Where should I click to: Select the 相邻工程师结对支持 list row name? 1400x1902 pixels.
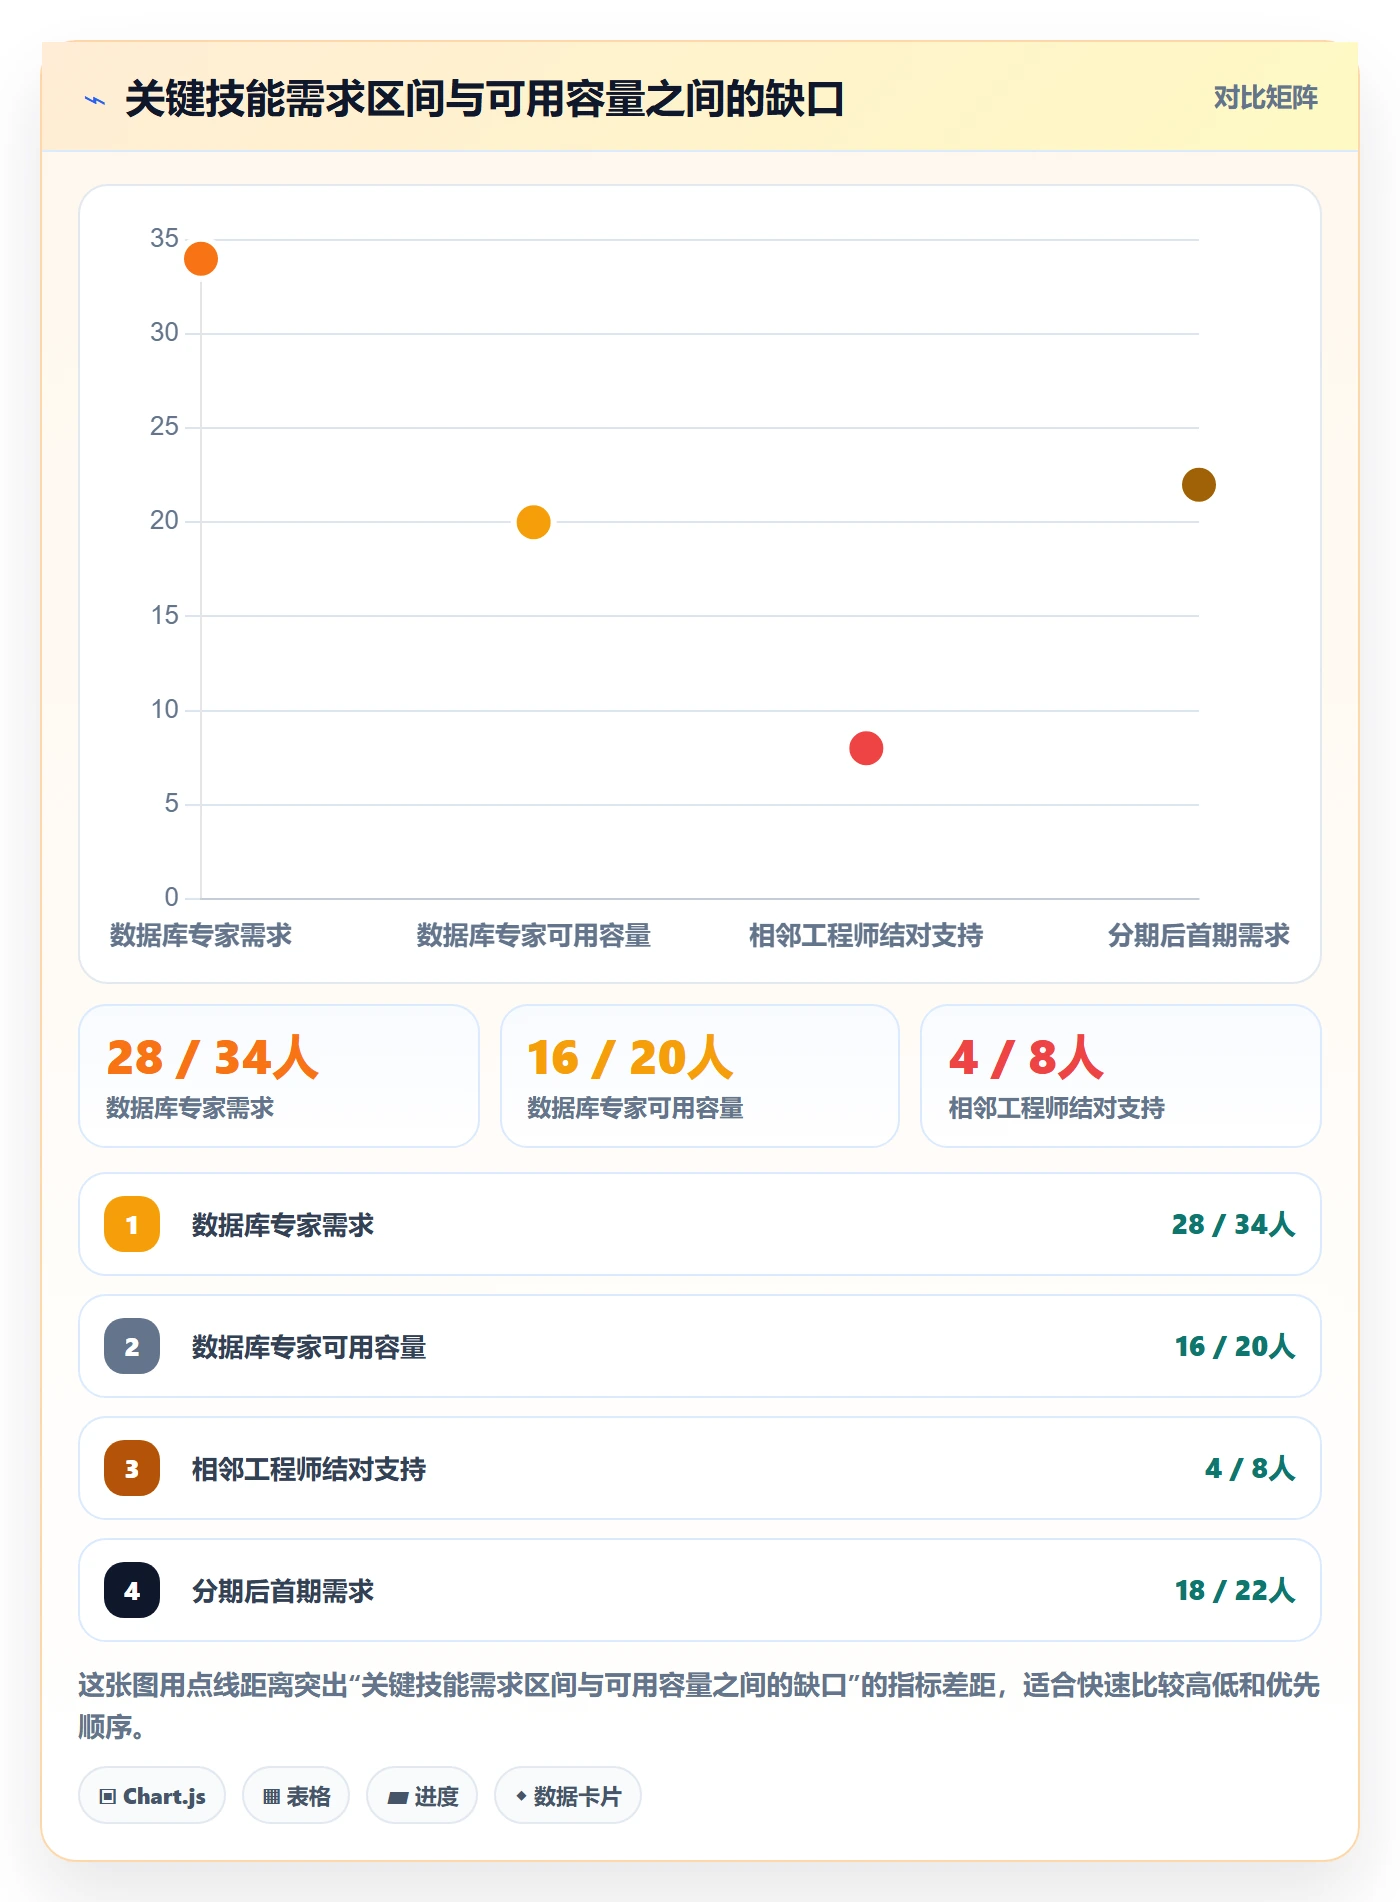coord(309,1469)
